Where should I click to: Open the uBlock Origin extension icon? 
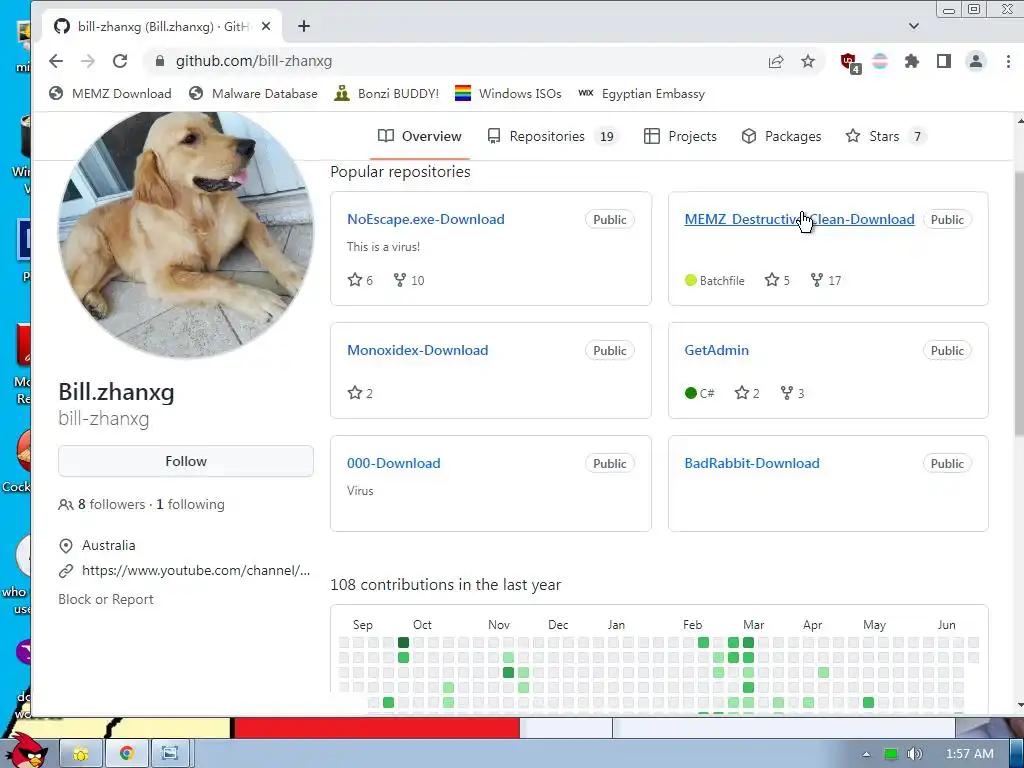pos(850,62)
